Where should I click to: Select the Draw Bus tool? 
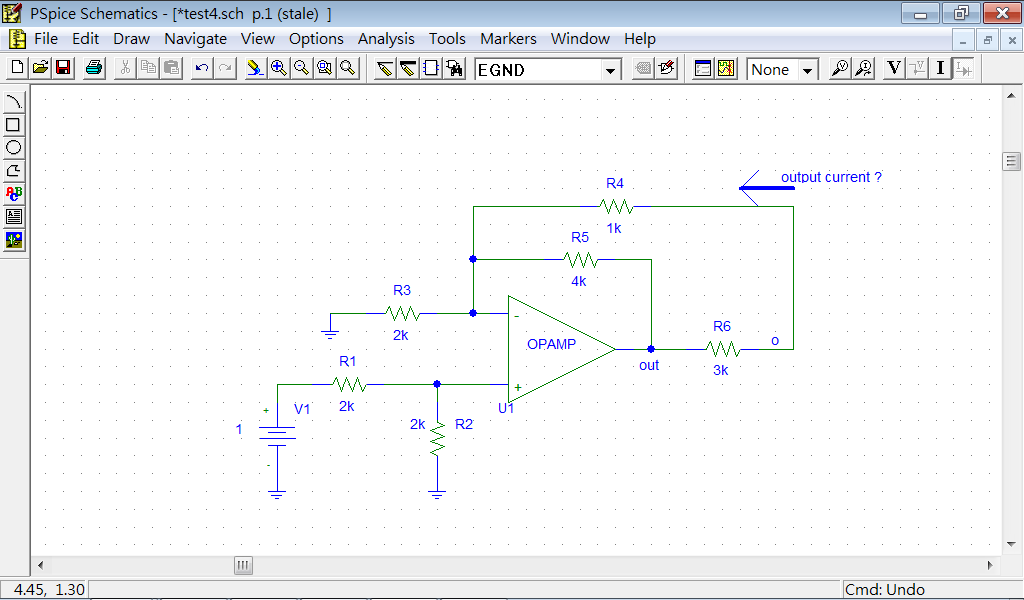coord(408,68)
